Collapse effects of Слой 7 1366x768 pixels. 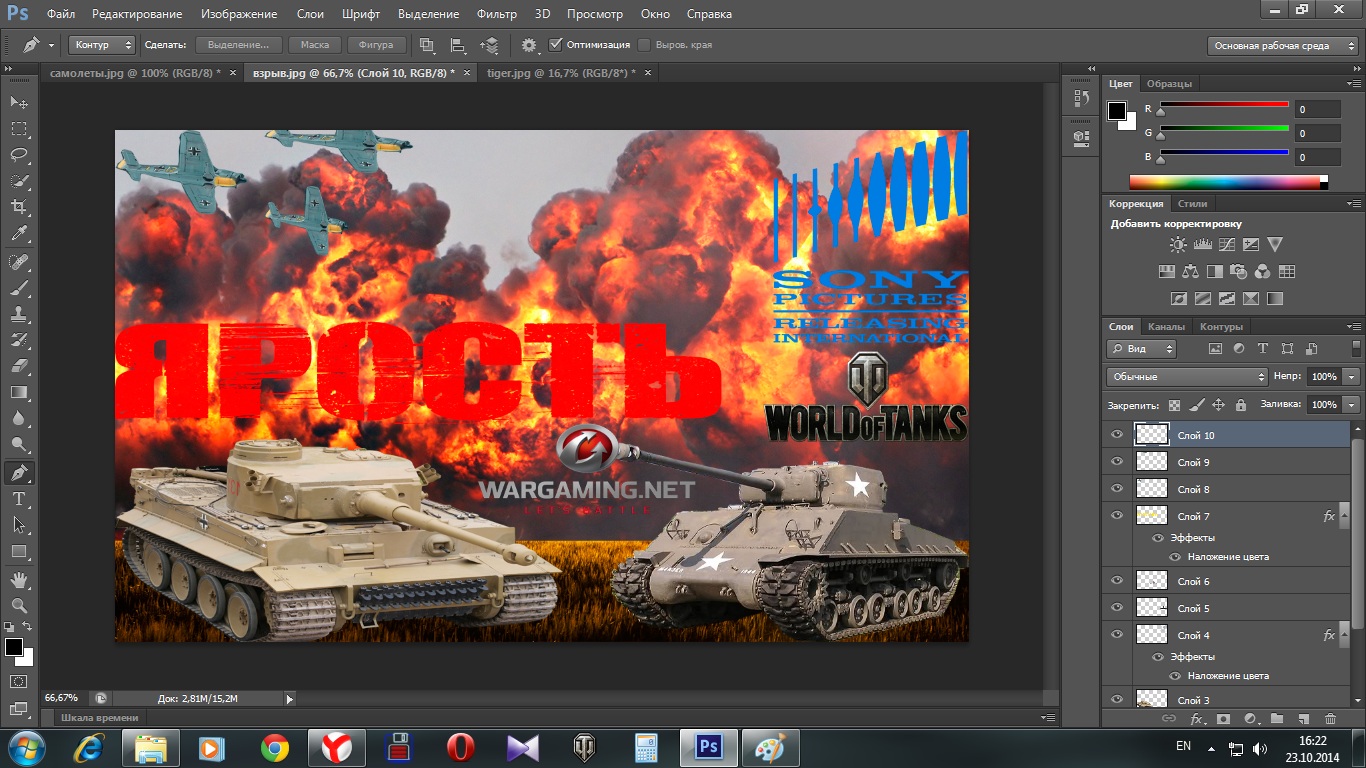click(1344, 517)
